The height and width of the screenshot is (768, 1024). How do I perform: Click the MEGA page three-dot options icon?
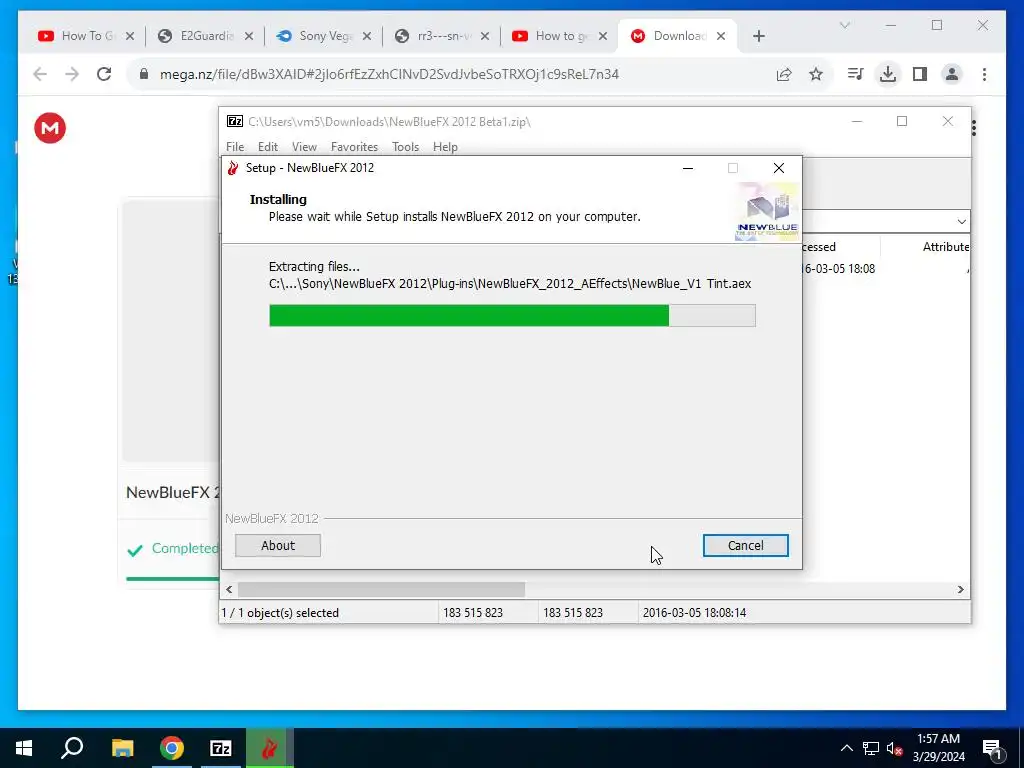[x=974, y=128]
